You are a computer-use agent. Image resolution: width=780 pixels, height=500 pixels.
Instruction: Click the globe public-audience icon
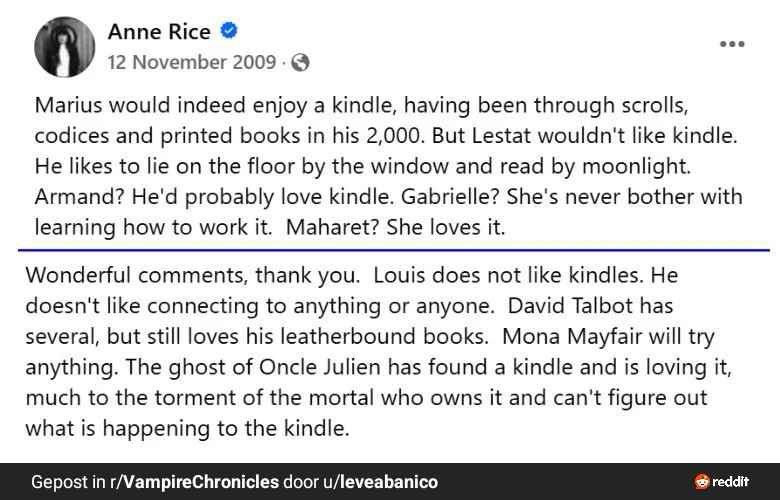tap(300, 63)
